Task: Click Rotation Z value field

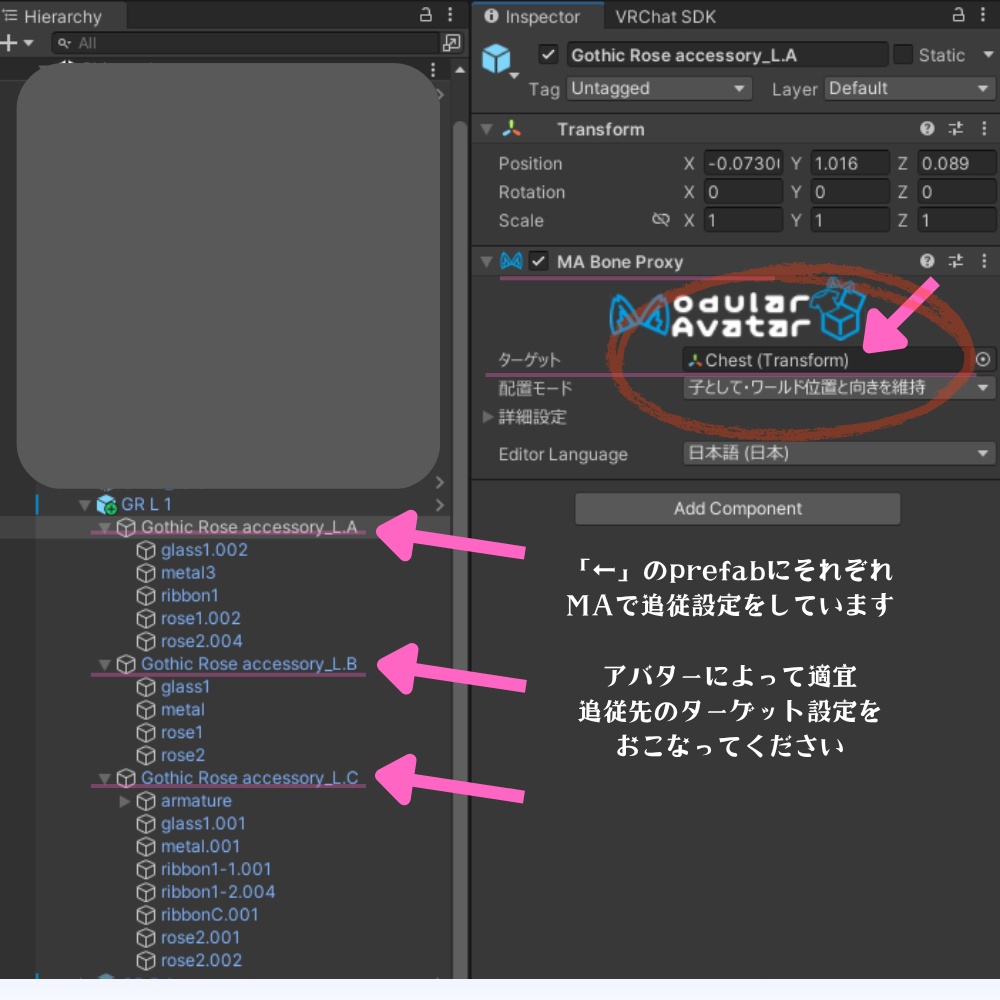Action: (x=956, y=192)
